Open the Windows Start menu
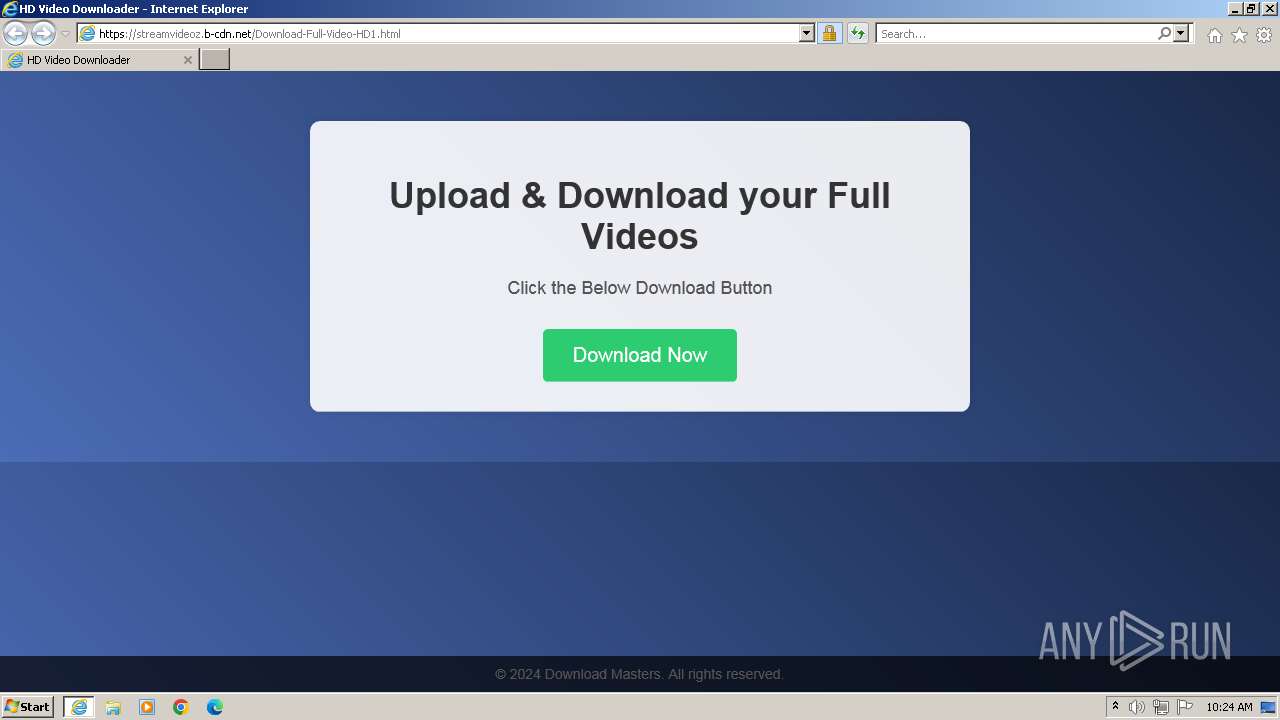This screenshot has height=720, width=1280. [x=27, y=707]
